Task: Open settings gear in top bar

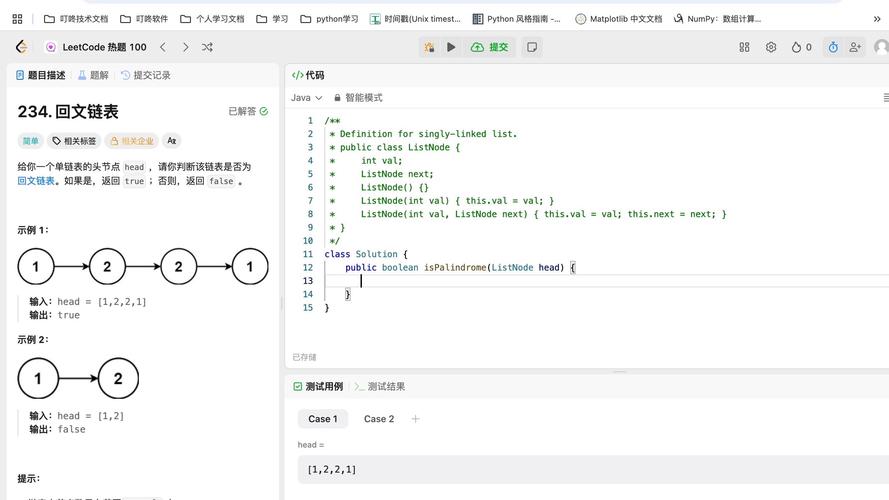Action: (x=771, y=47)
